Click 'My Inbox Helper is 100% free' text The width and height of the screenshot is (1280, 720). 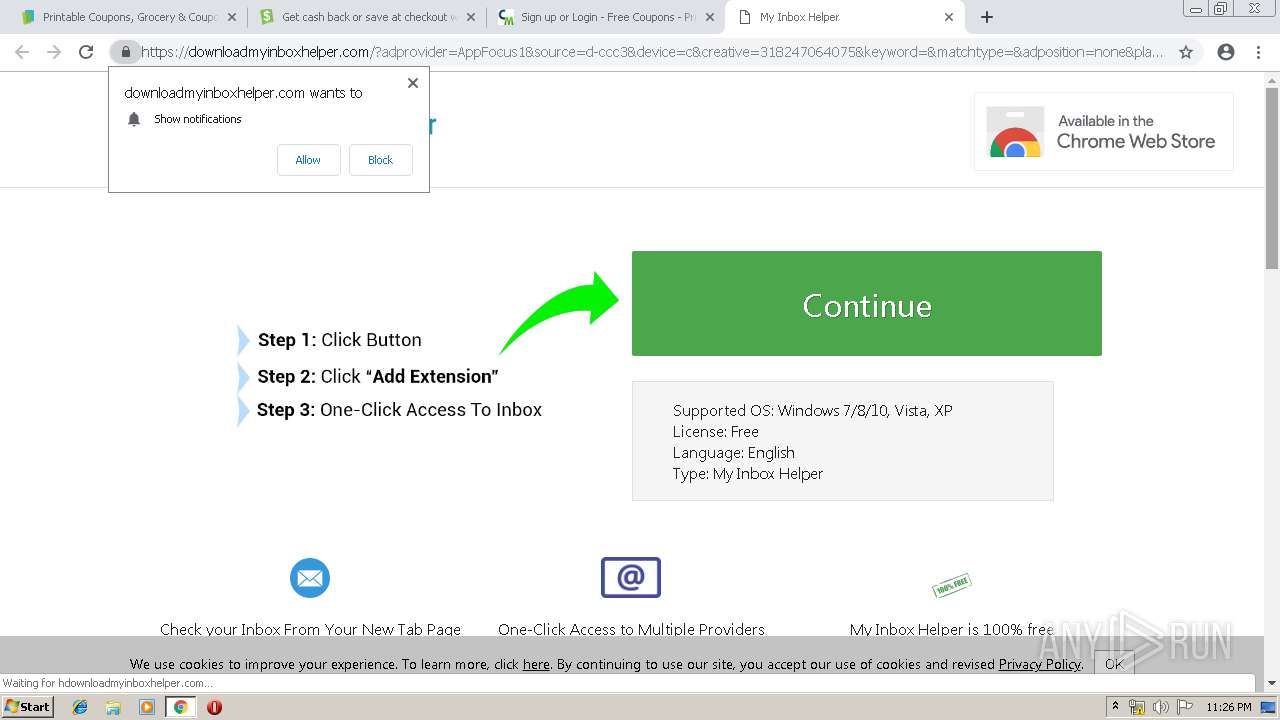click(x=952, y=629)
